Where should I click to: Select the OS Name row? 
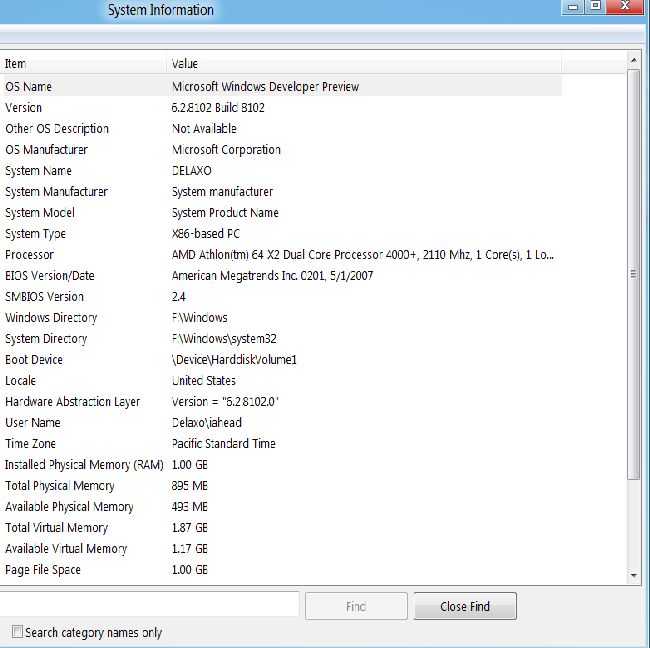283,86
